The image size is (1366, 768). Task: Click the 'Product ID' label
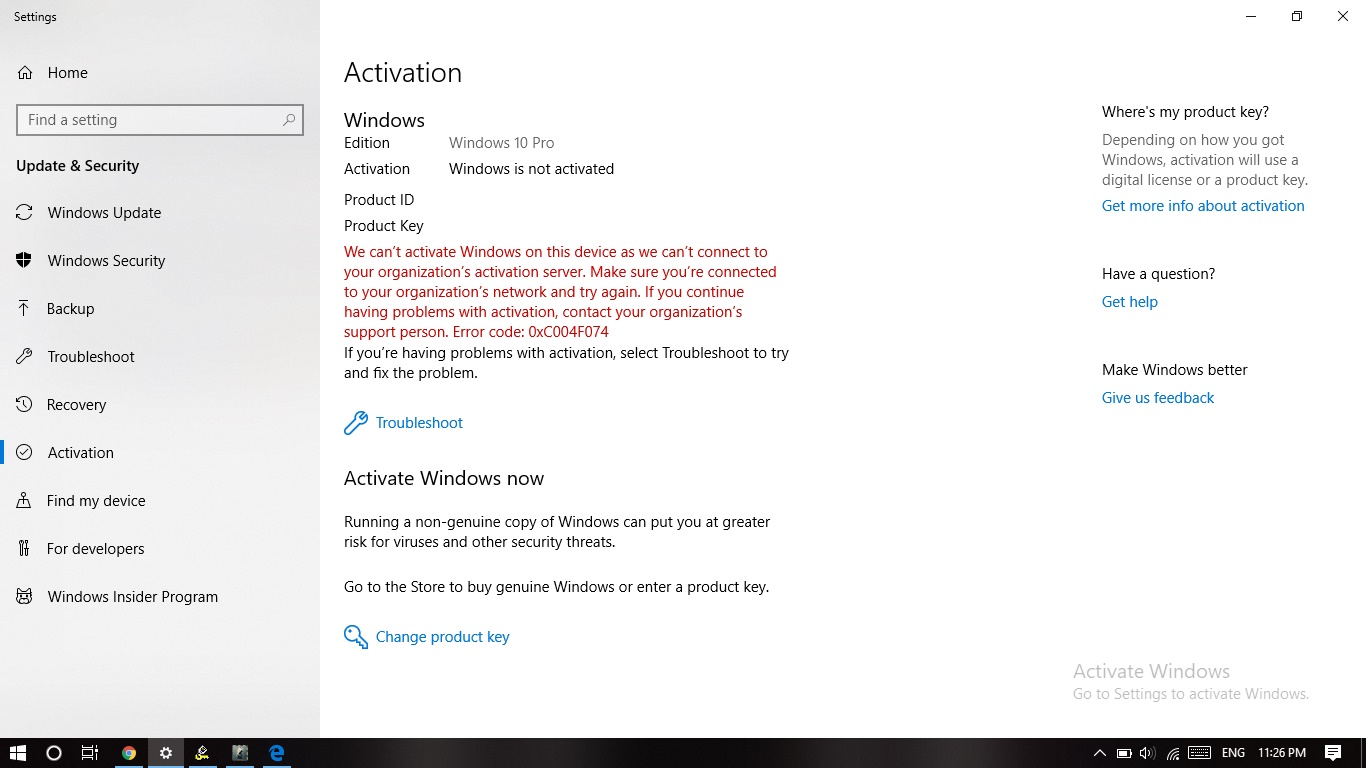[x=379, y=200]
